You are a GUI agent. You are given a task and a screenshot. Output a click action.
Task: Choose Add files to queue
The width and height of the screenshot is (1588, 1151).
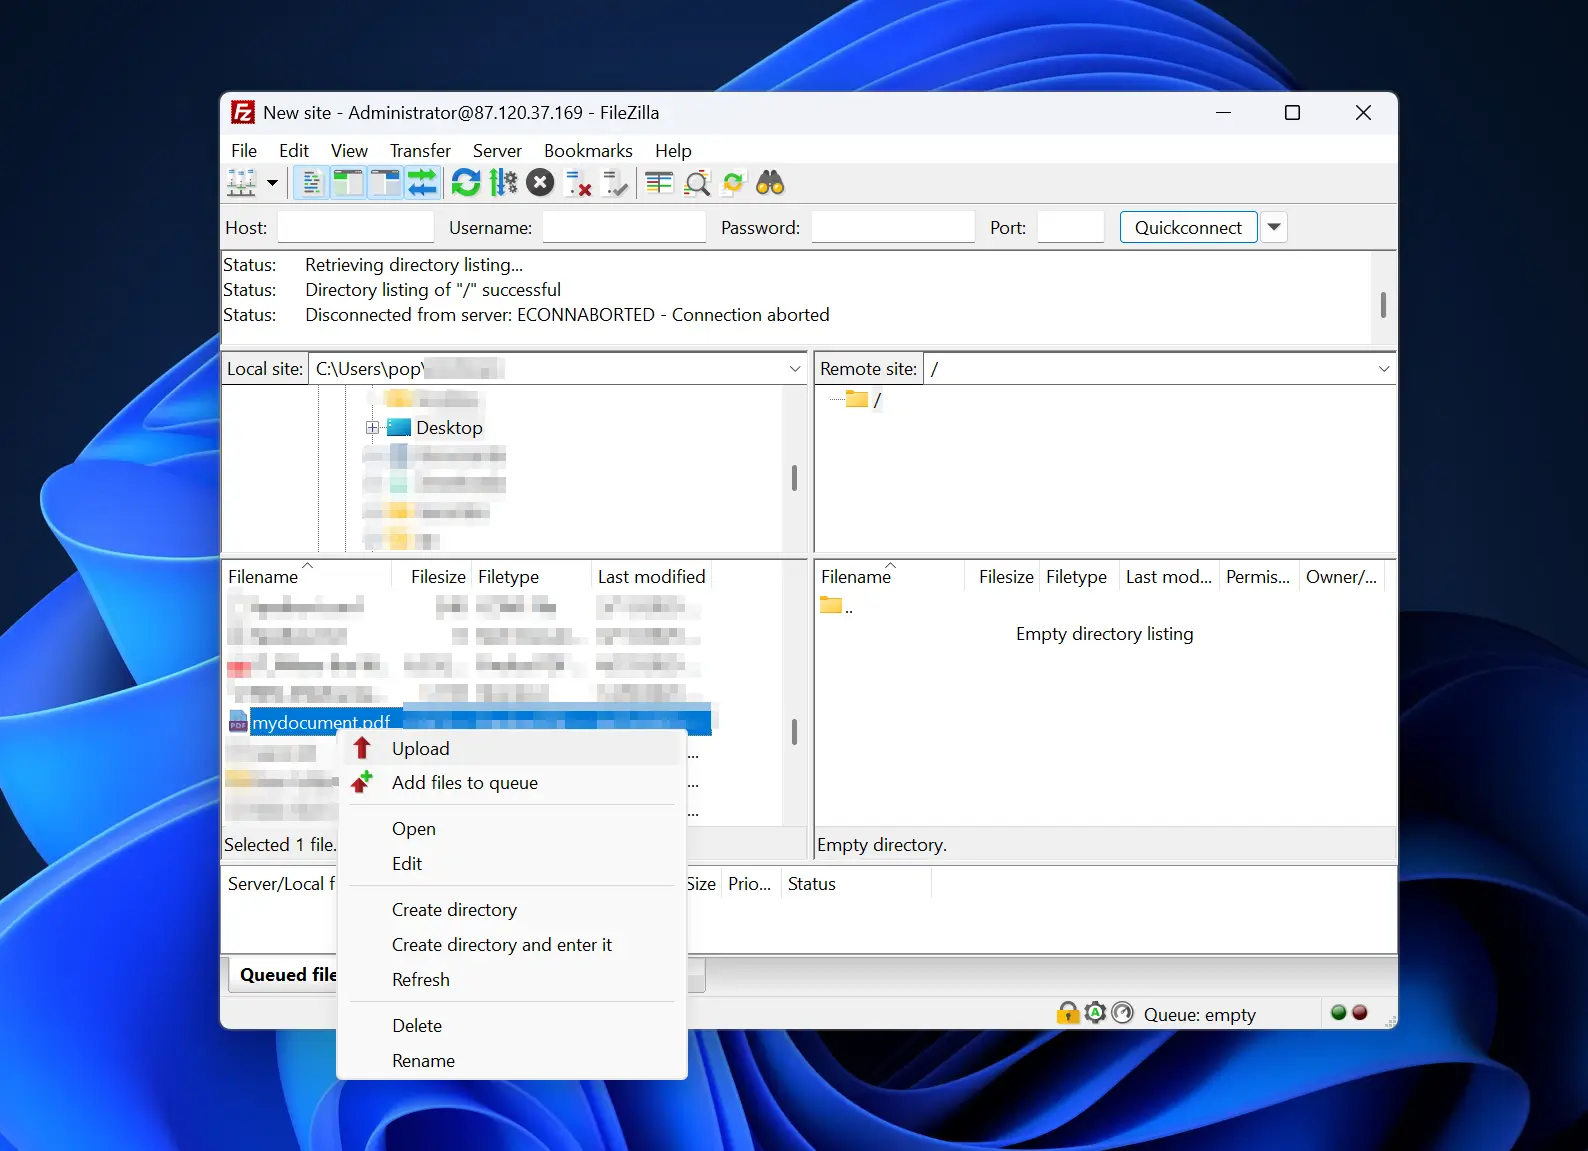(512, 783)
